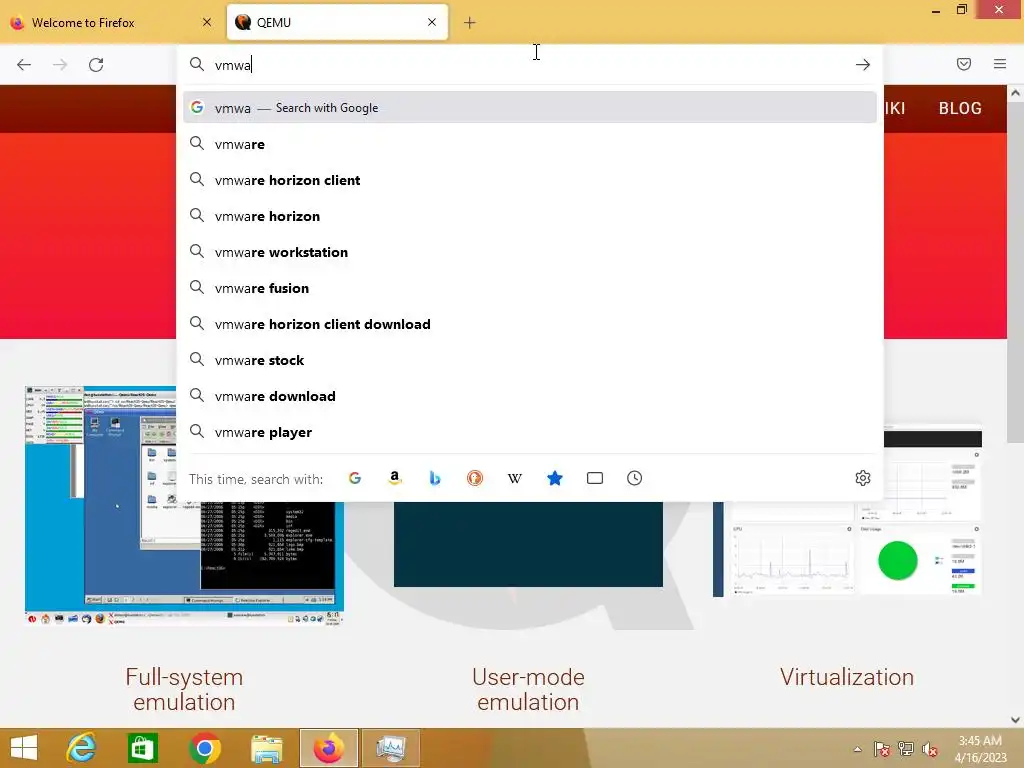The image size is (1024, 768).
Task: Open a new tab with plus button
Action: 470,23
